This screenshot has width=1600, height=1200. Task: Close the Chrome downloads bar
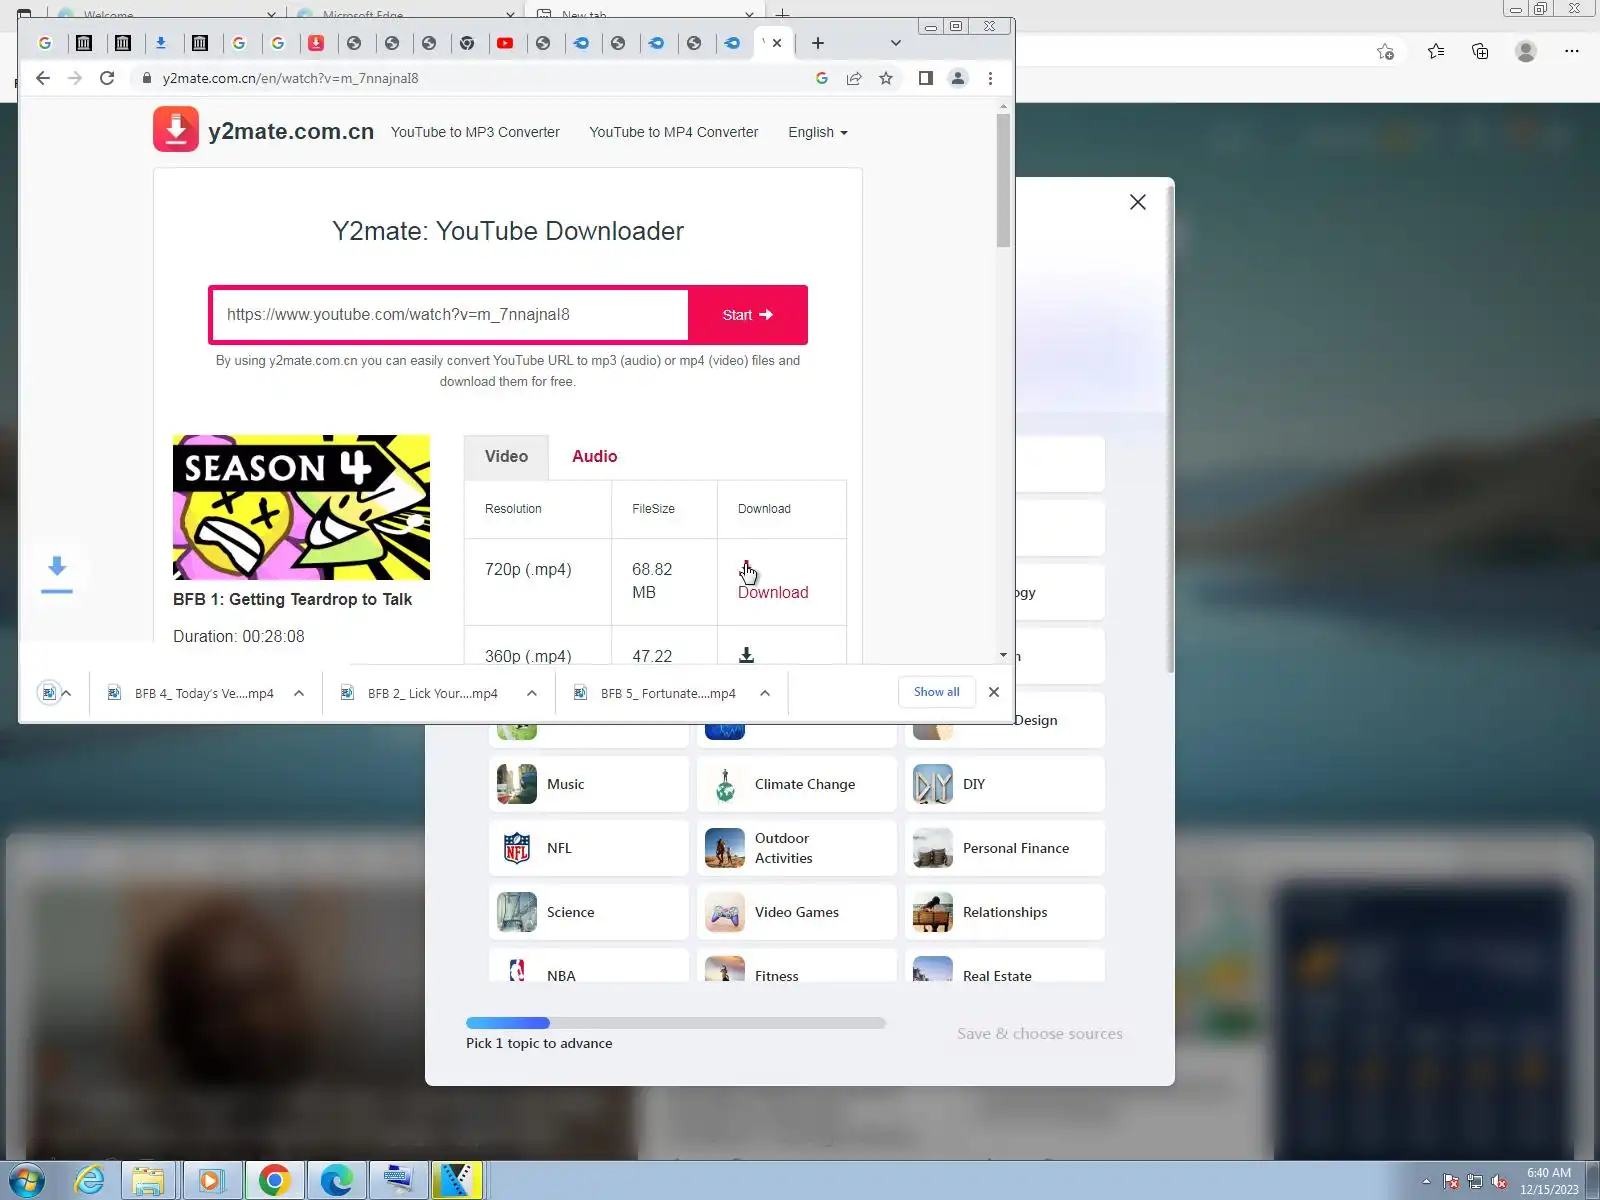coord(994,692)
